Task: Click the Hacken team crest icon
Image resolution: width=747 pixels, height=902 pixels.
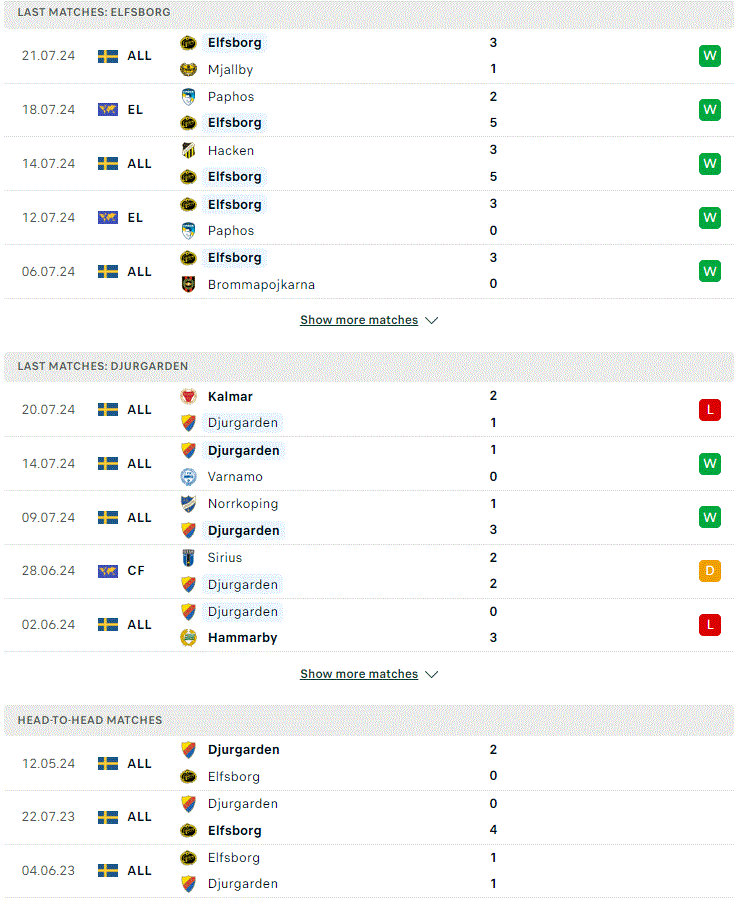Action: pos(188,151)
